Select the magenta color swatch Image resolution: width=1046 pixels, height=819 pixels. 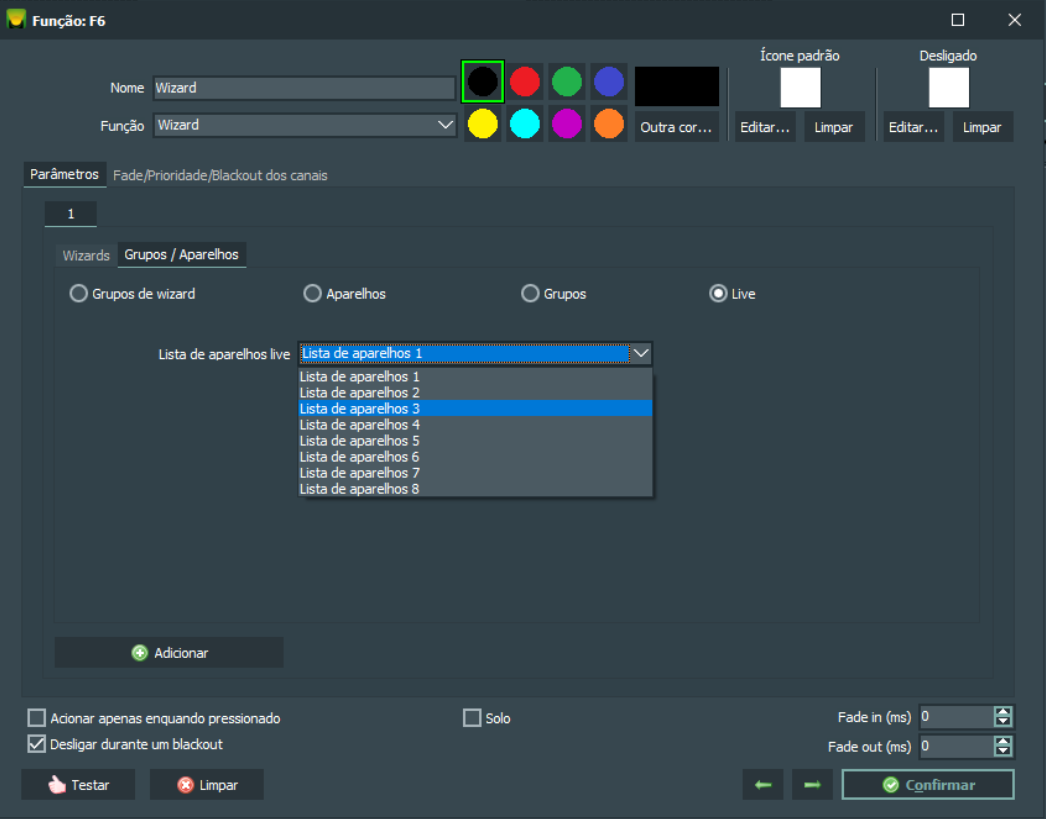click(567, 123)
